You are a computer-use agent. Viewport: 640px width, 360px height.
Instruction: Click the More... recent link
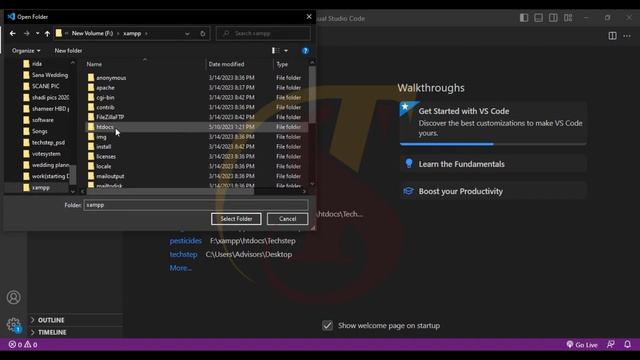(x=180, y=268)
